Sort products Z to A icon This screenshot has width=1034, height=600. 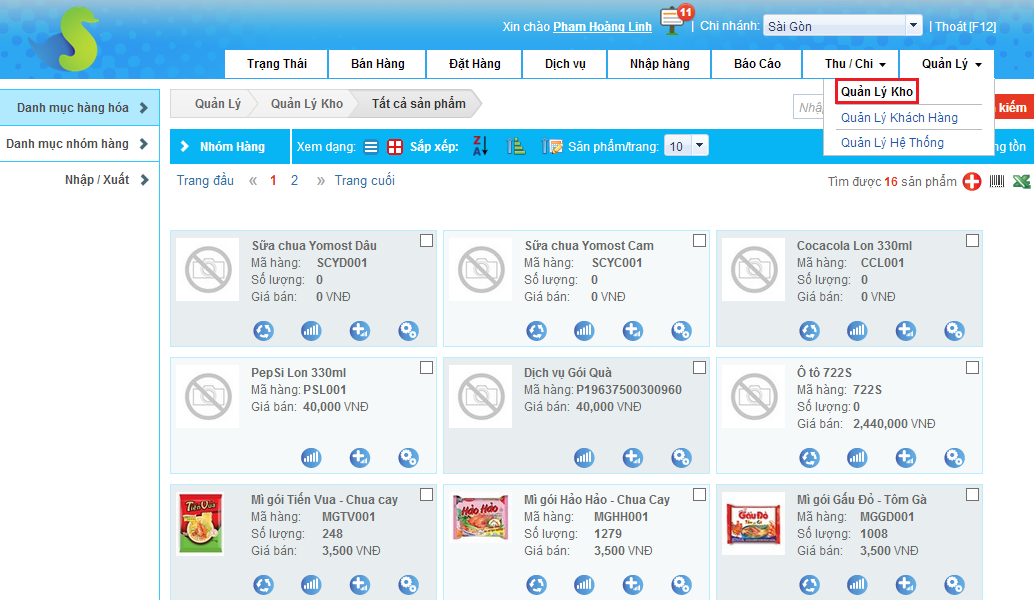click(x=480, y=146)
